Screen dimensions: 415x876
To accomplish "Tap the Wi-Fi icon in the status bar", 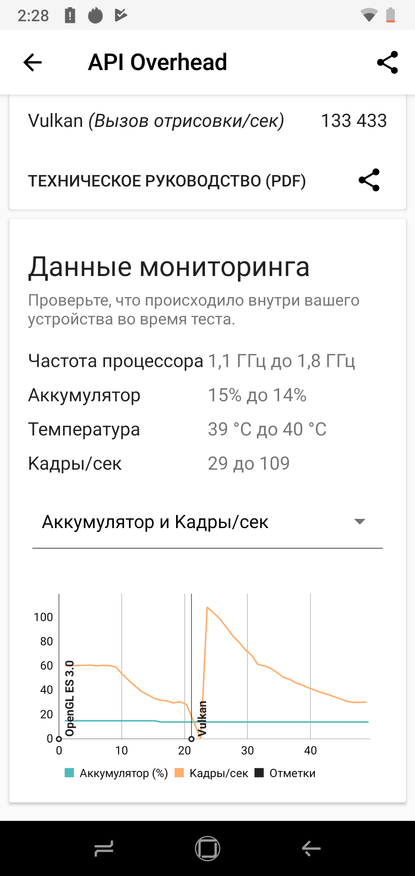I will point(369,15).
